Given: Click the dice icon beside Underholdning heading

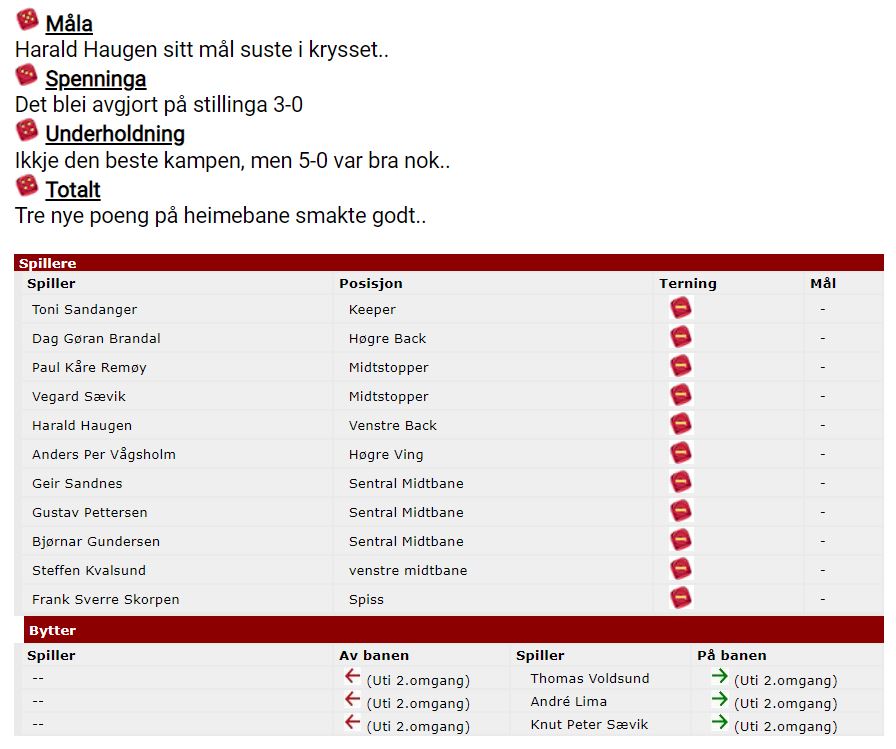Looking at the screenshot, I should click(26, 130).
